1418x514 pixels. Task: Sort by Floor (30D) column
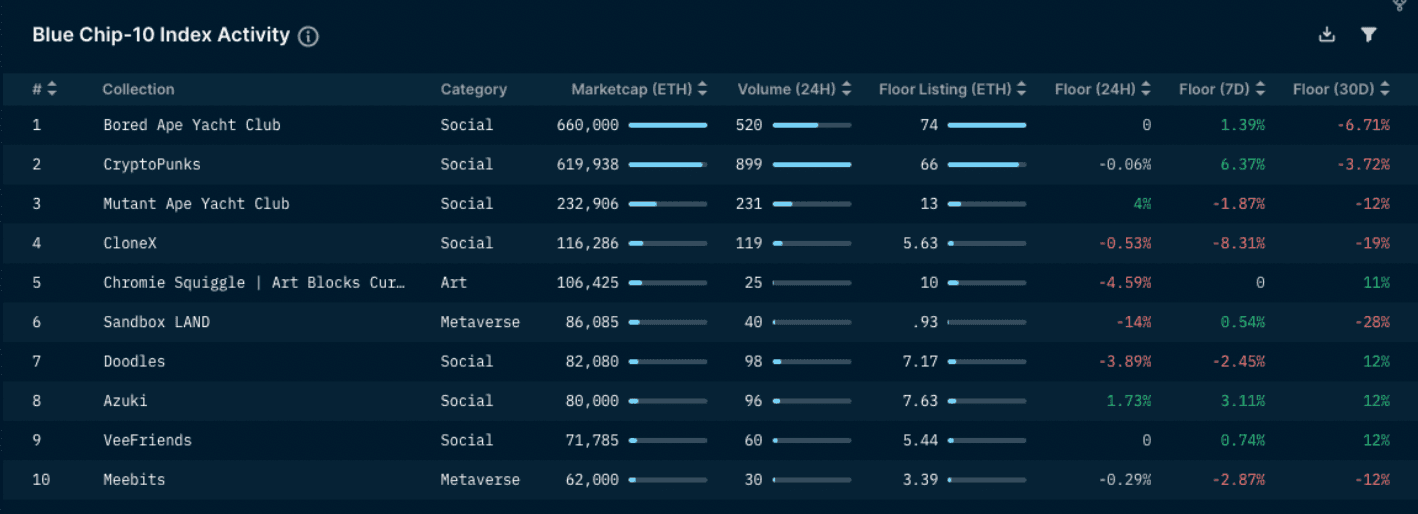[x=1385, y=89]
